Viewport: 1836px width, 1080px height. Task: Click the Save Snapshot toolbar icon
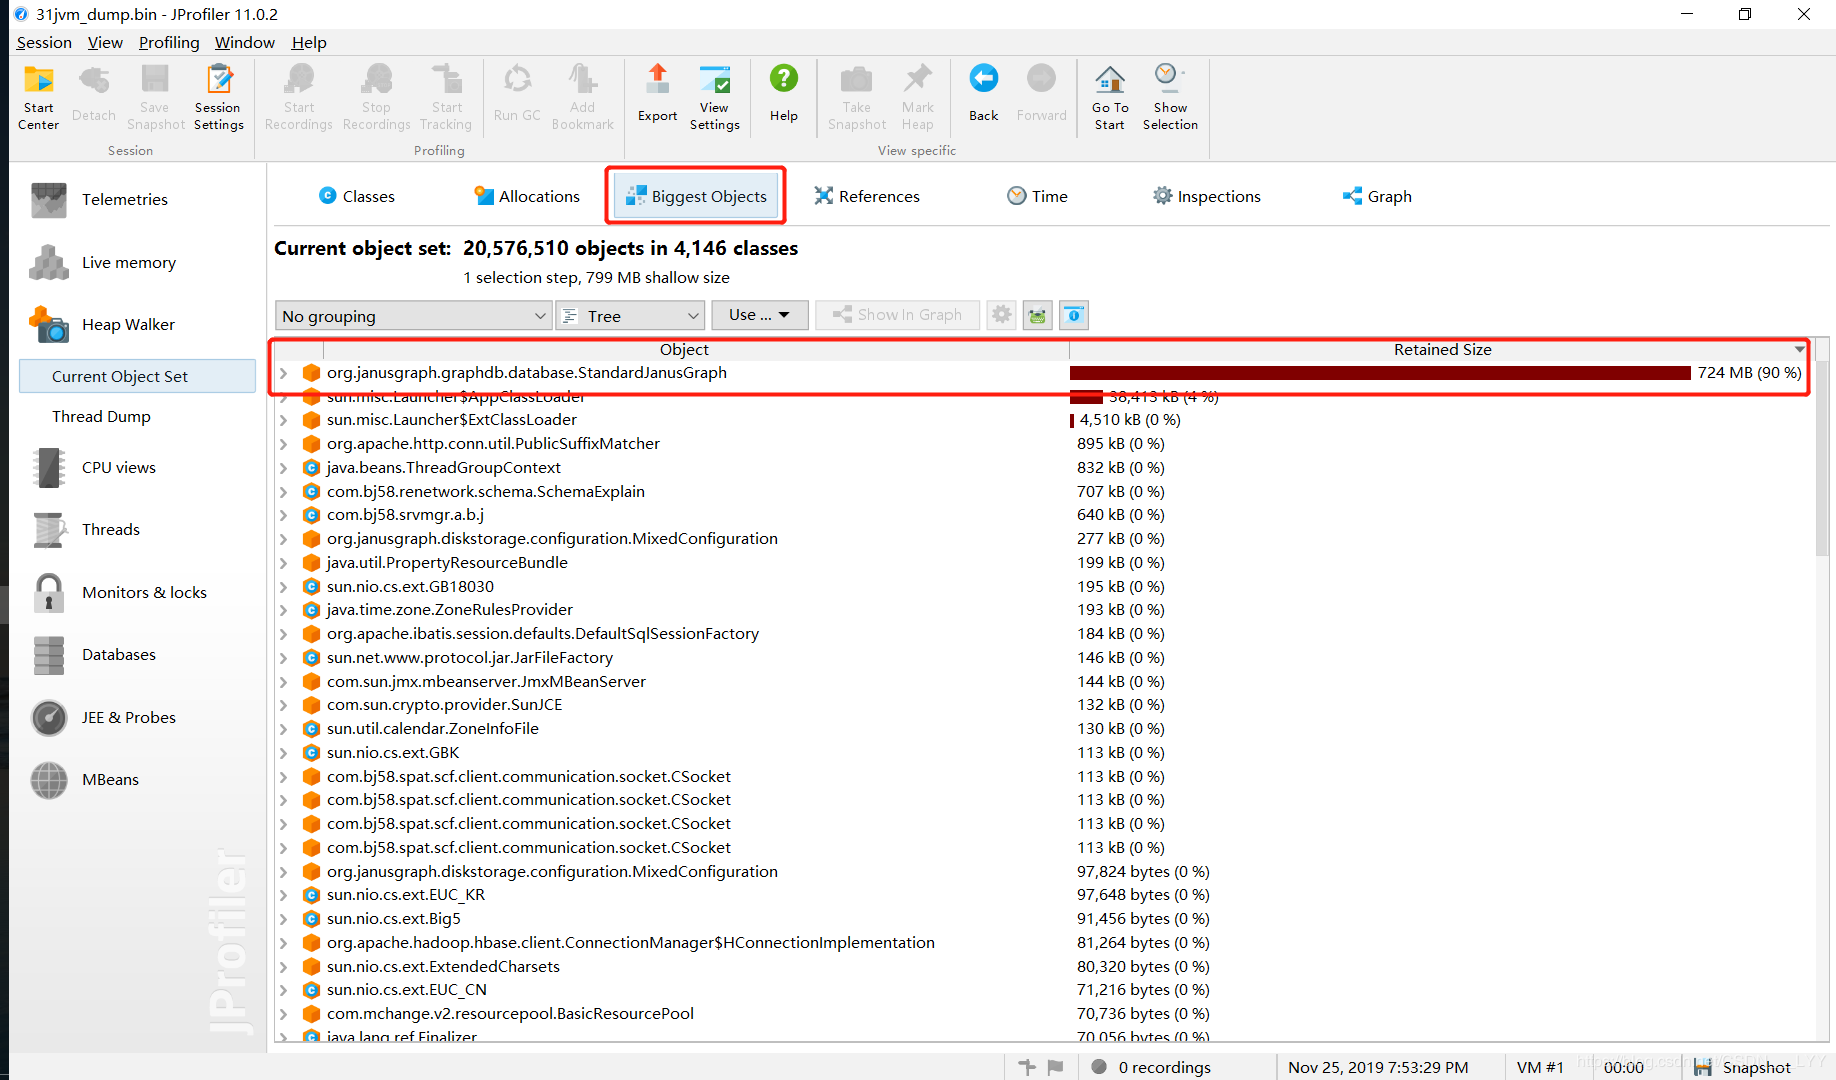155,97
